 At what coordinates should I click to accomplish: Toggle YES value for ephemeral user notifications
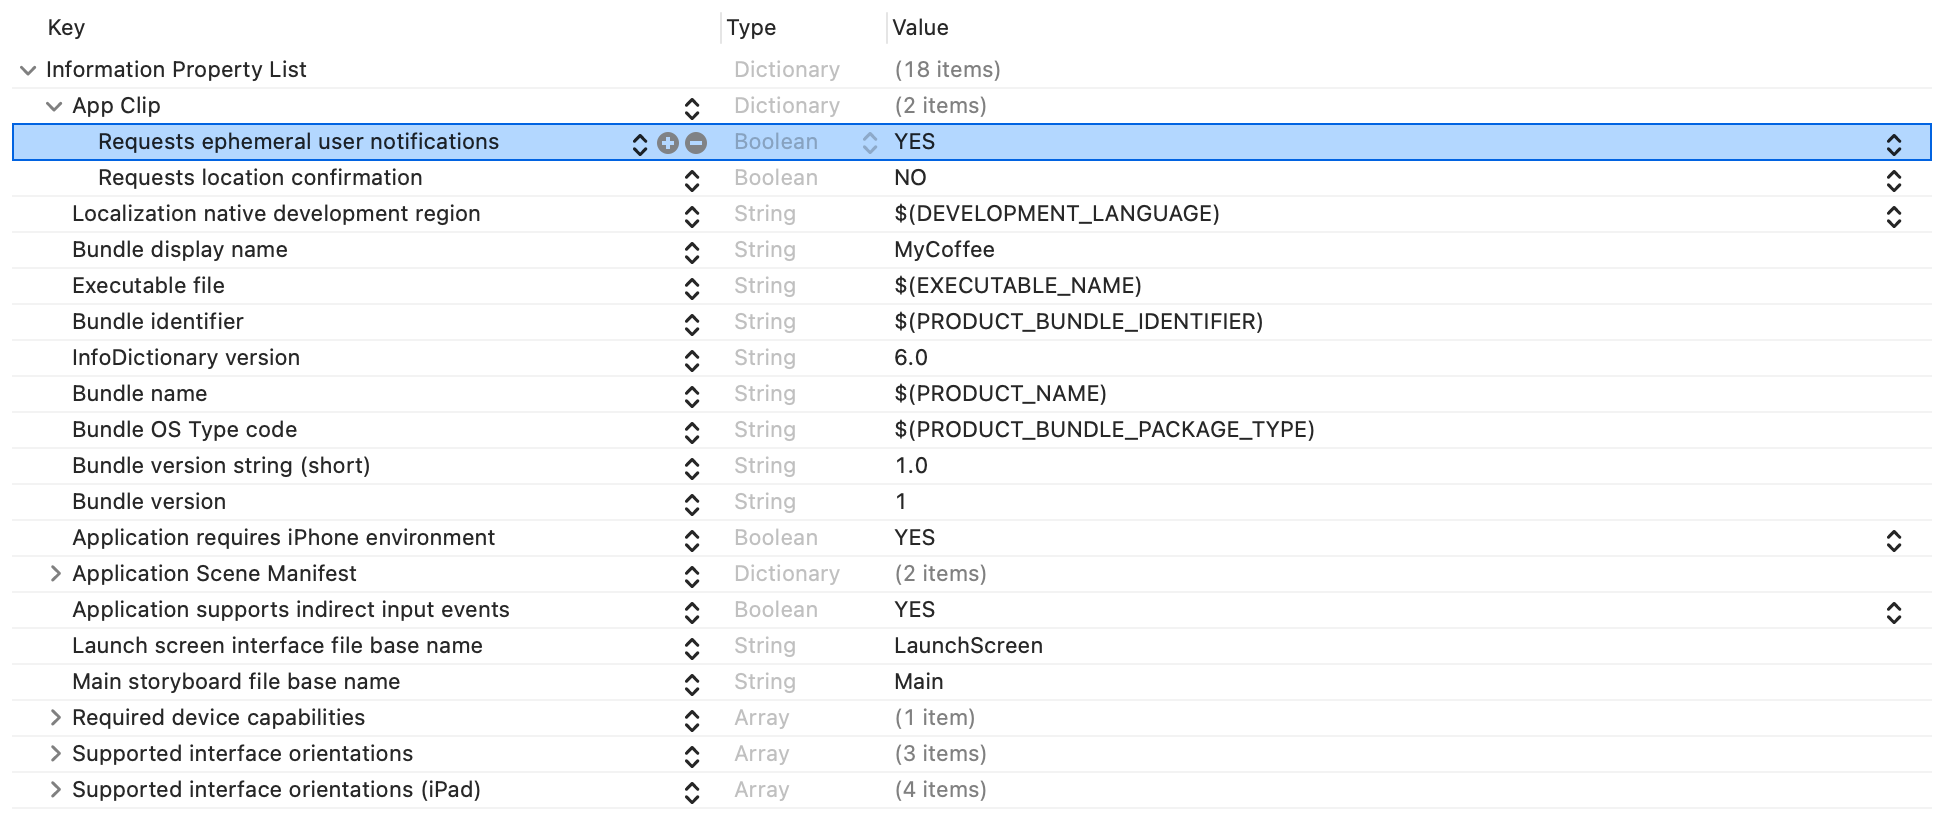tap(1893, 144)
